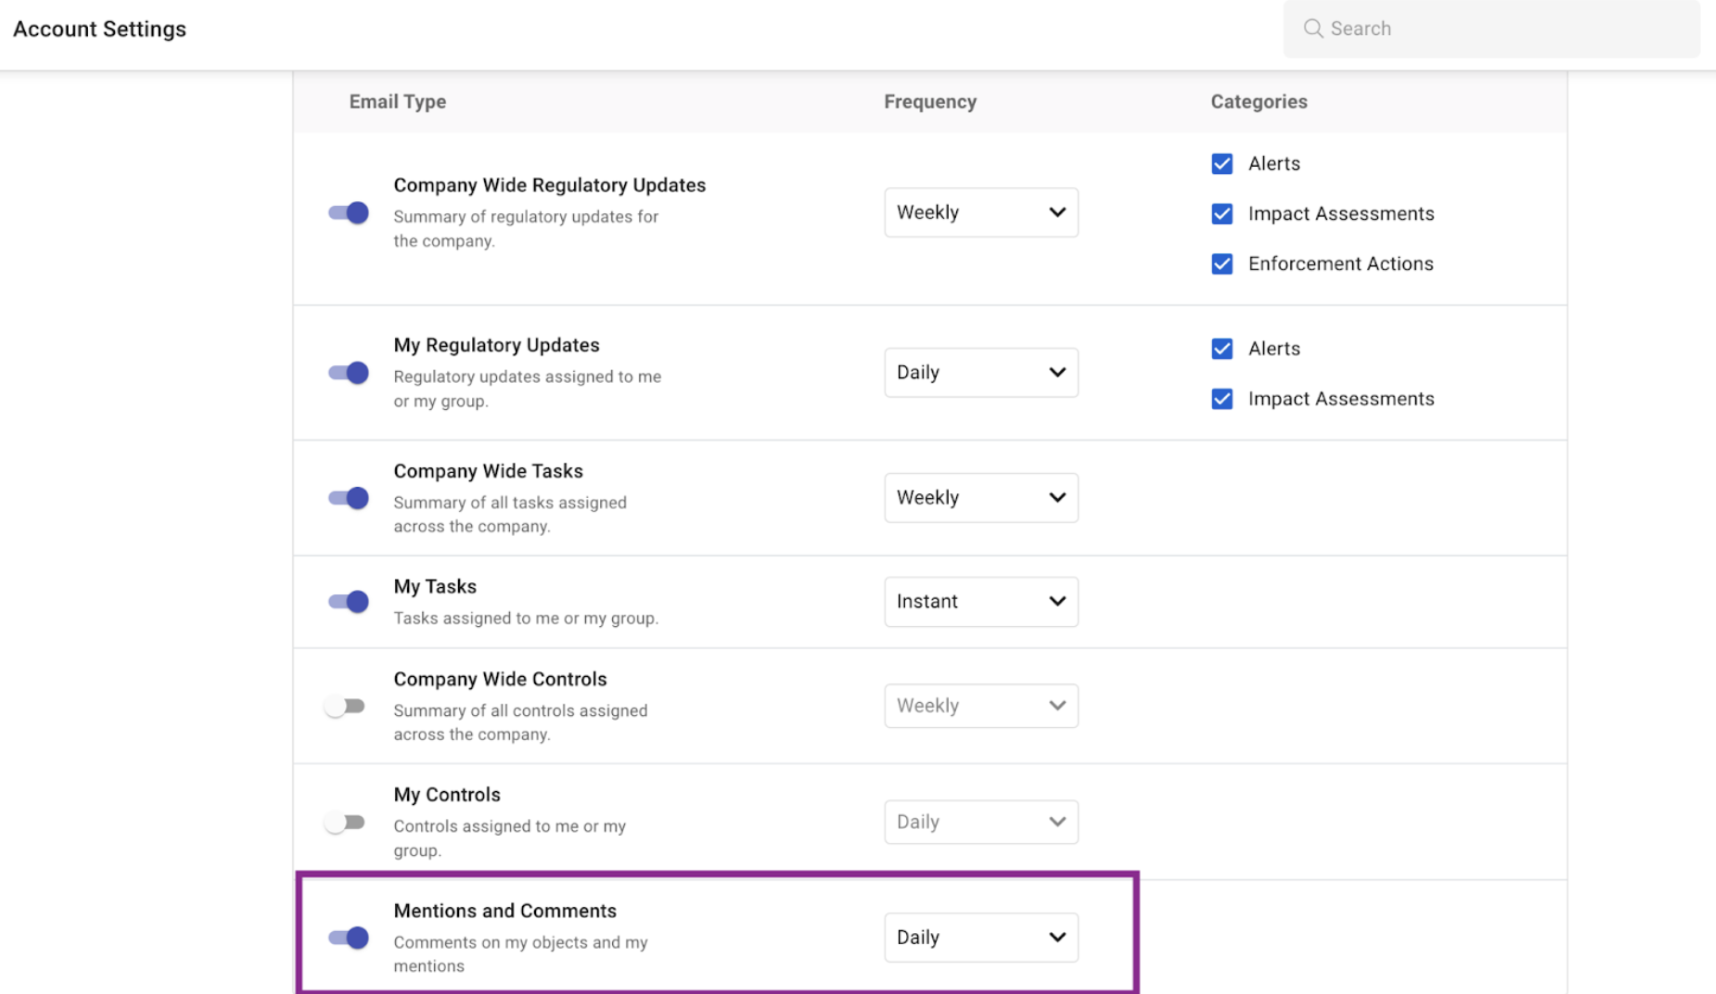Open Company Wide Regulatory Updates frequency dropdown

[x=980, y=212]
